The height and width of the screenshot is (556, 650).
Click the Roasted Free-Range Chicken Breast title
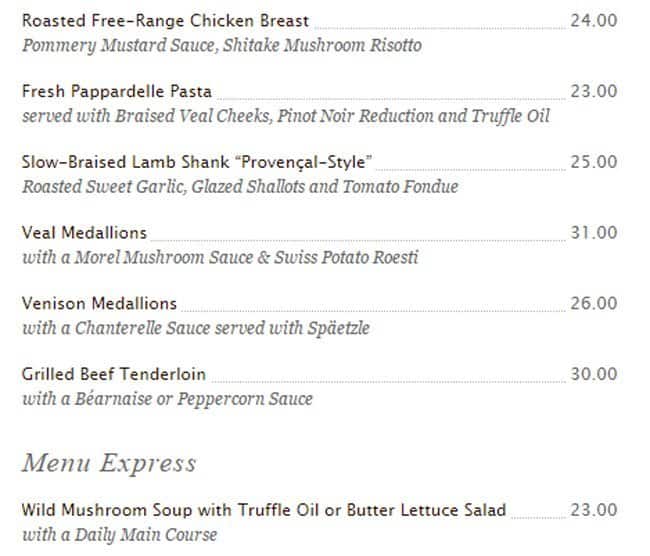[165, 21]
